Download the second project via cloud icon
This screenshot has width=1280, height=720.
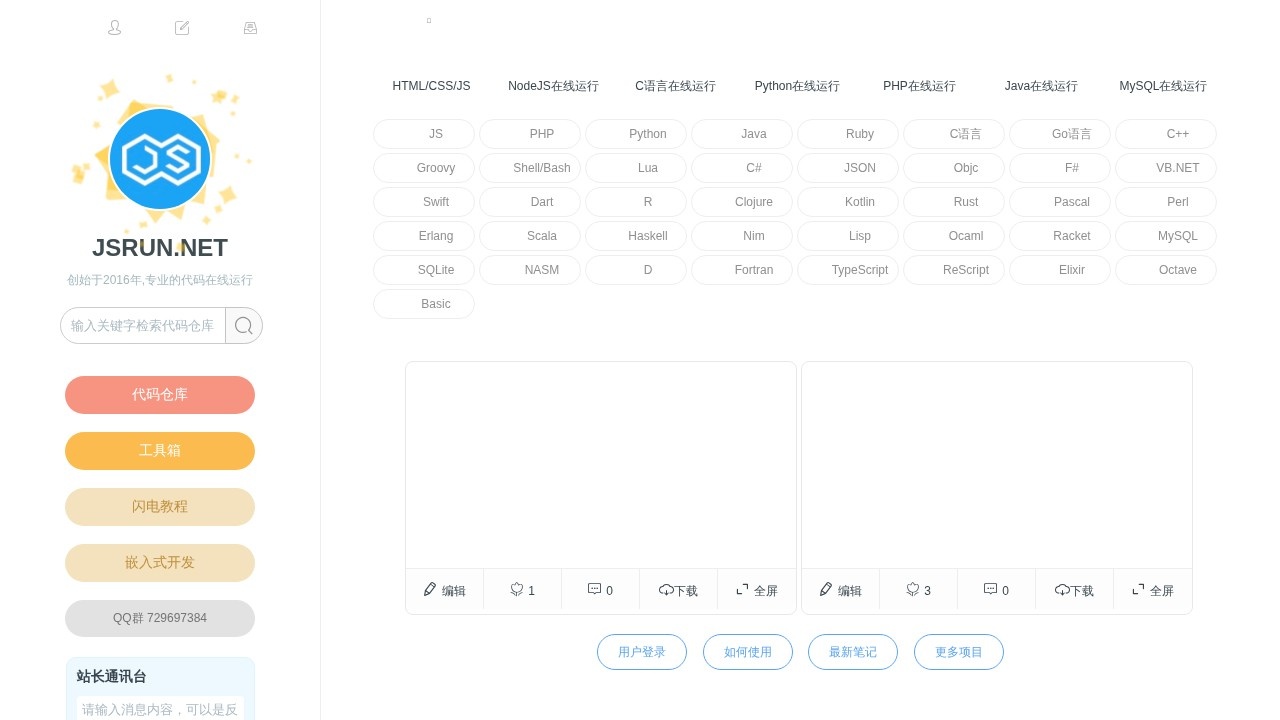(1062, 590)
